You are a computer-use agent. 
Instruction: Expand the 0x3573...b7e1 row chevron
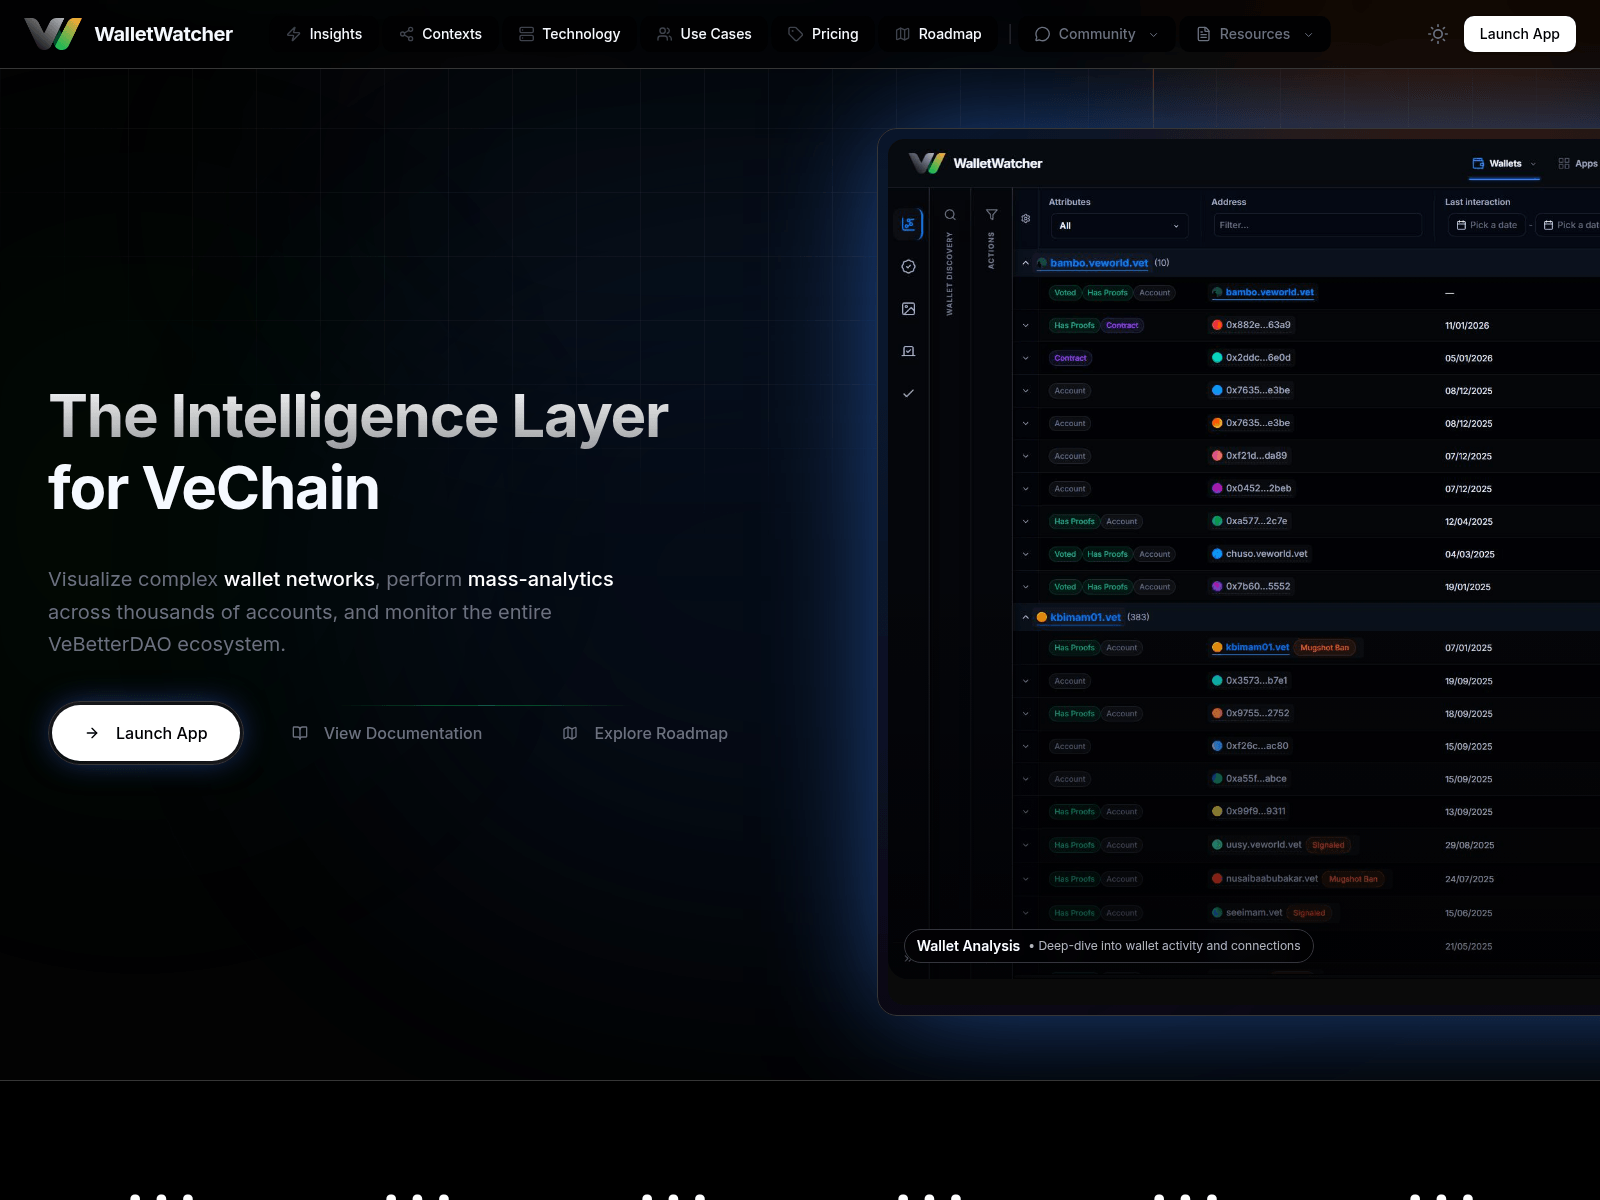coord(1025,681)
